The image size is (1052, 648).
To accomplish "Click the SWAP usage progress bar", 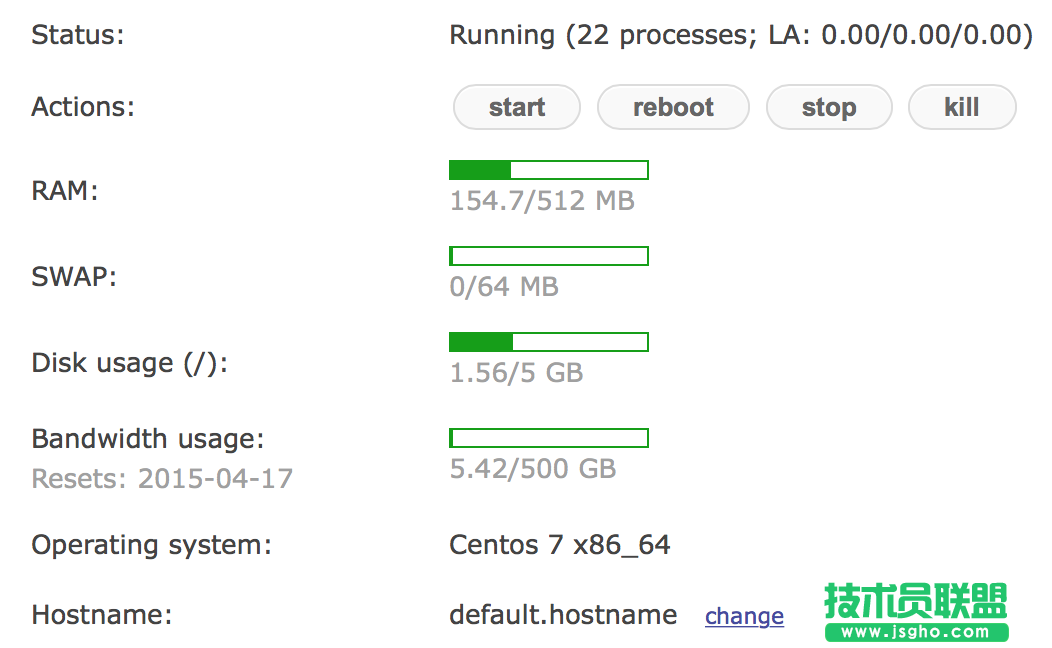I will point(549,256).
